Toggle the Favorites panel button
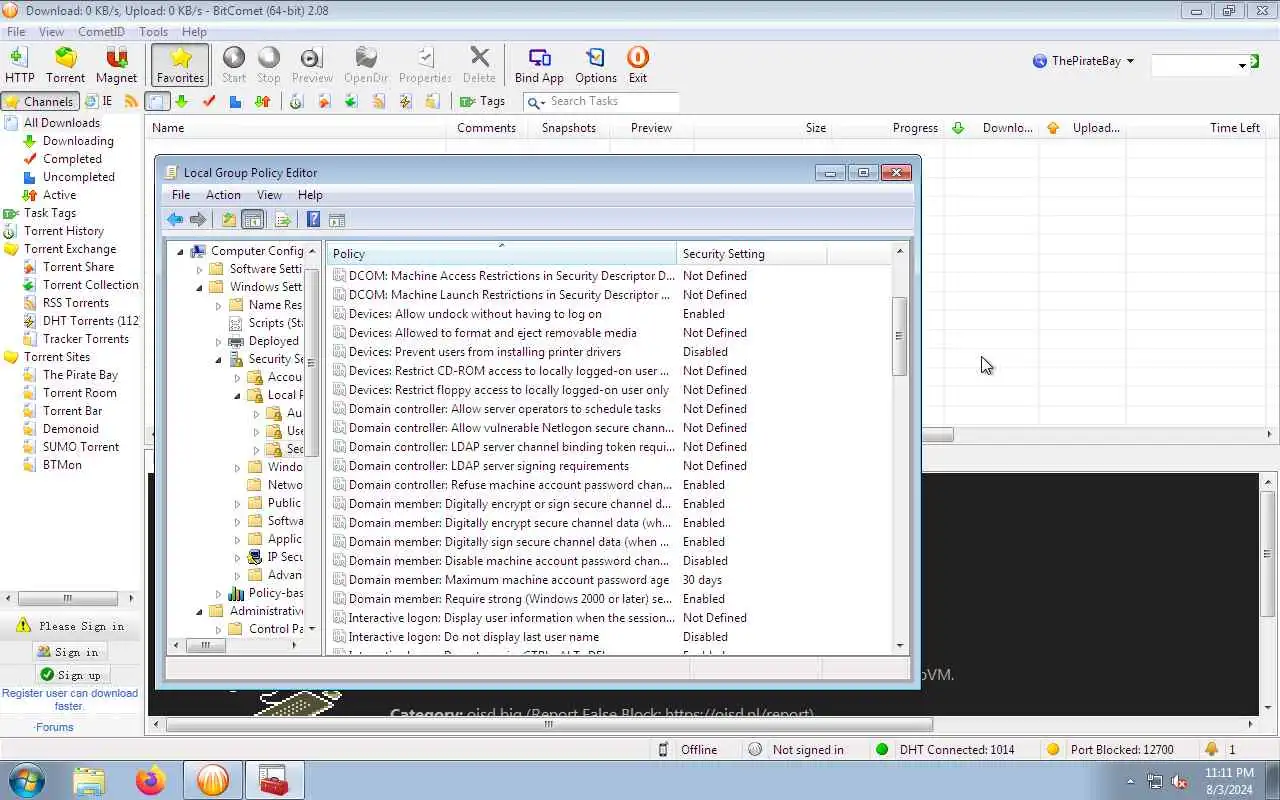This screenshot has height=800, width=1280. (x=180, y=65)
